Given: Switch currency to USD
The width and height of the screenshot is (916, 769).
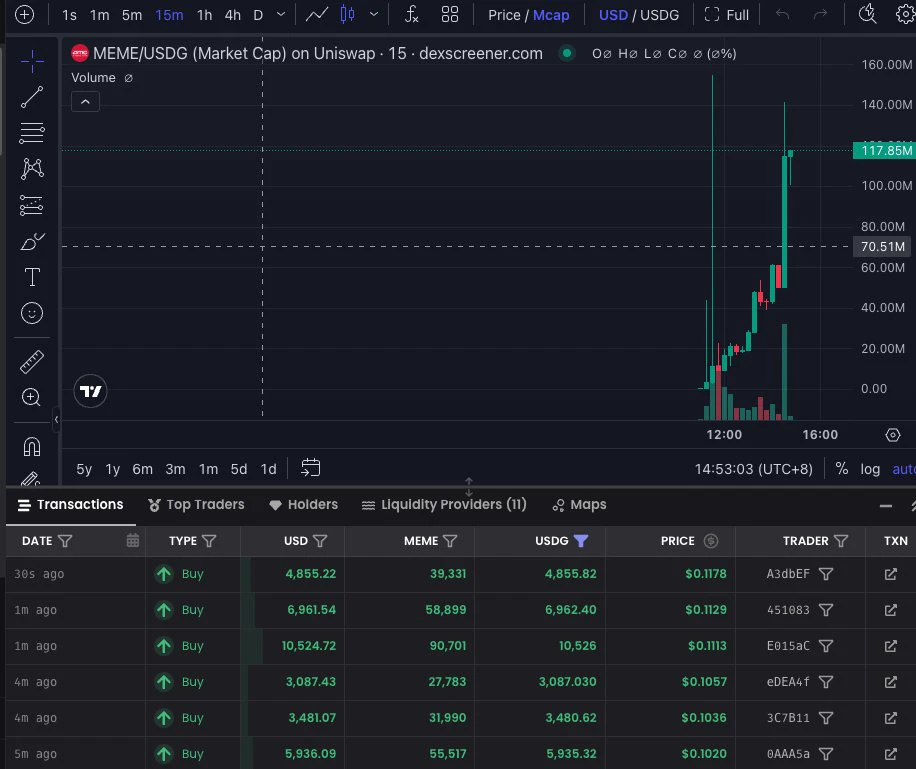Looking at the screenshot, I should click(613, 15).
